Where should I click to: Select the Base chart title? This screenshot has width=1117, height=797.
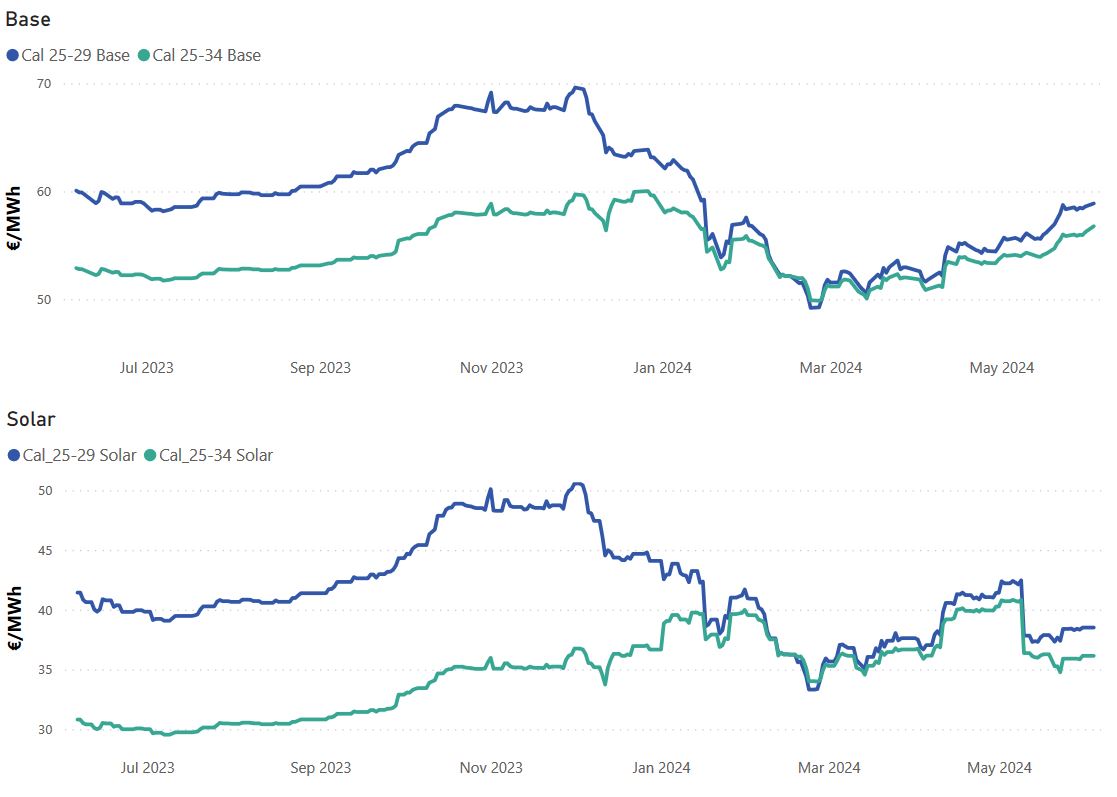point(28,19)
